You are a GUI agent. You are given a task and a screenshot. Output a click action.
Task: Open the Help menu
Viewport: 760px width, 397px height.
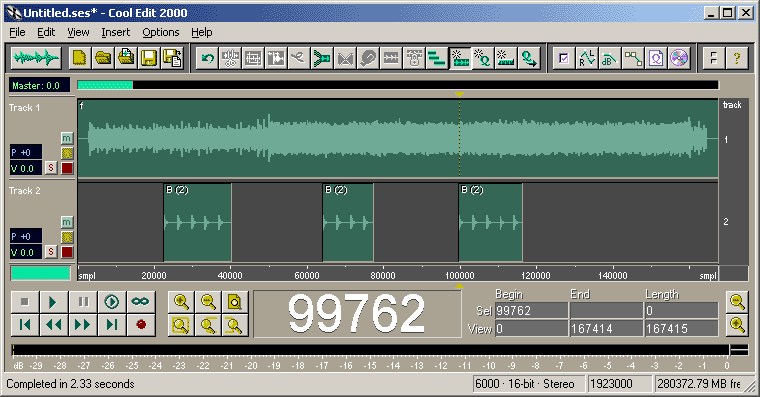pyautogui.click(x=202, y=32)
